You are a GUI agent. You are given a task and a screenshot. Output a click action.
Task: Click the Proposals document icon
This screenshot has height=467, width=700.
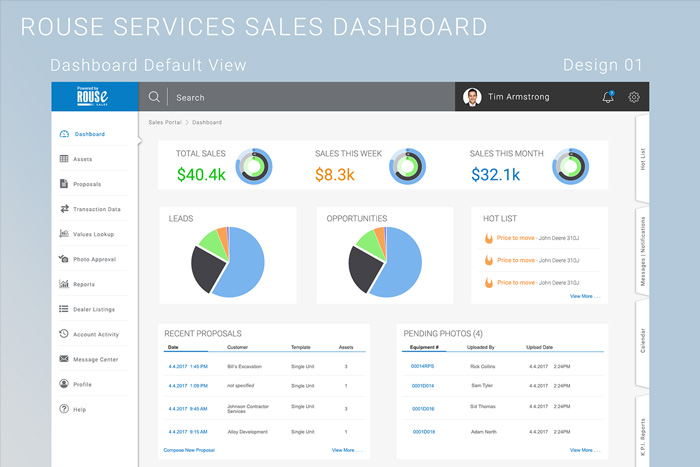coord(64,183)
